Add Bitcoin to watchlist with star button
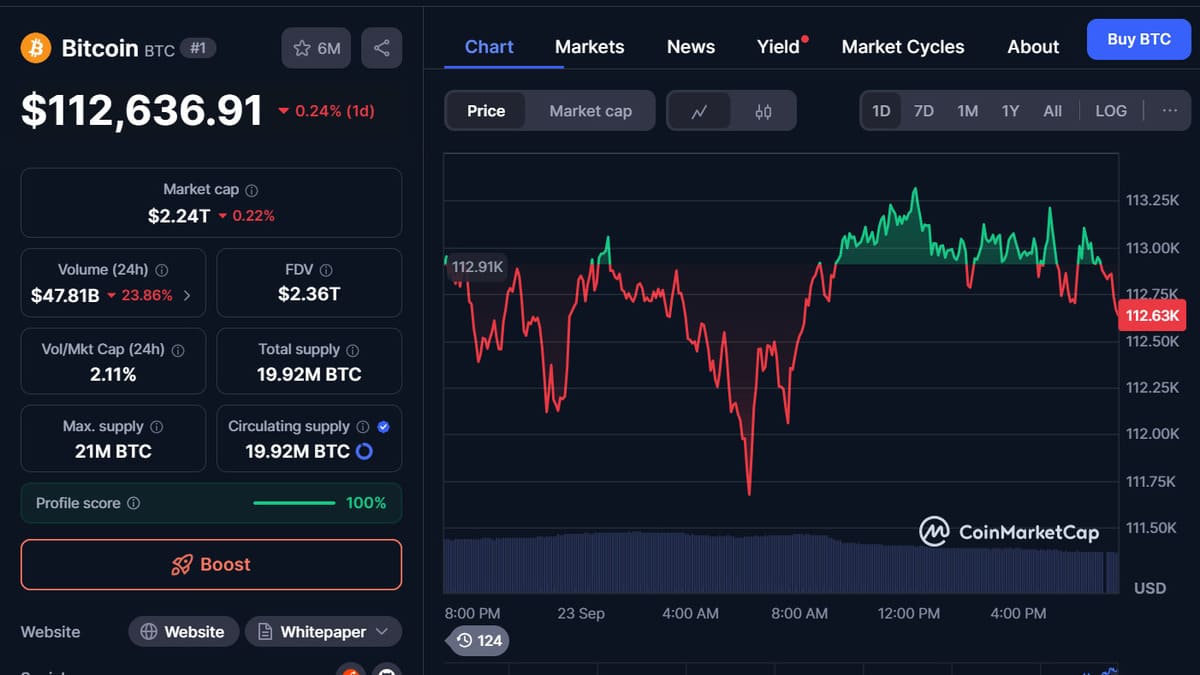This screenshot has height=675, width=1200. [x=316, y=48]
